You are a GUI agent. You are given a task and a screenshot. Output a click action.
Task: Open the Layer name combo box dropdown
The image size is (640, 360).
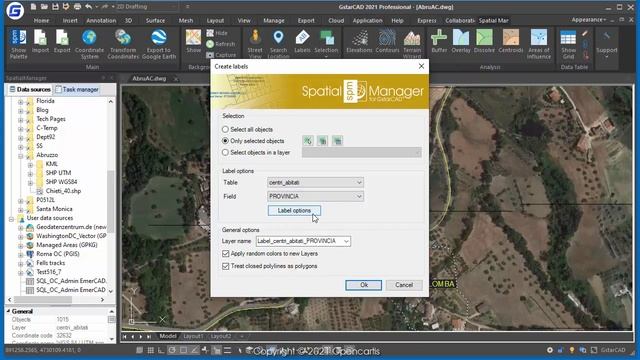point(346,241)
